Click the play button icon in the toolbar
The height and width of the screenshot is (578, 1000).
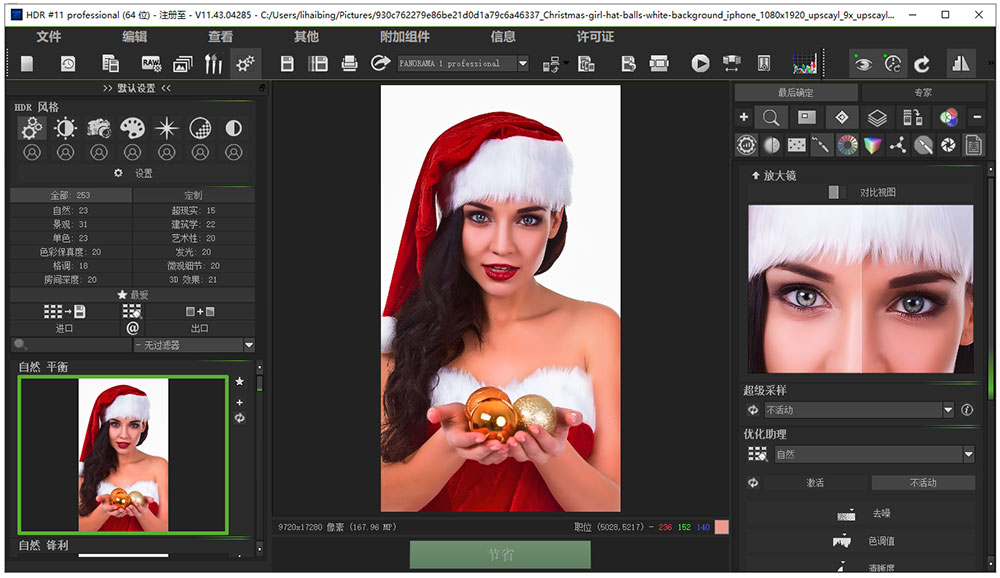pyautogui.click(x=700, y=63)
